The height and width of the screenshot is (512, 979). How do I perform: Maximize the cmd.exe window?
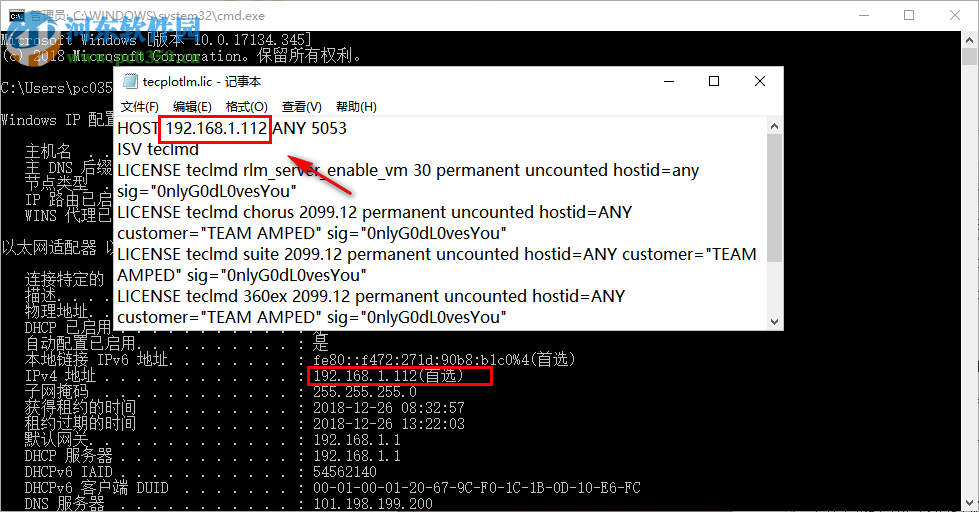pyautogui.click(x=909, y=15)
